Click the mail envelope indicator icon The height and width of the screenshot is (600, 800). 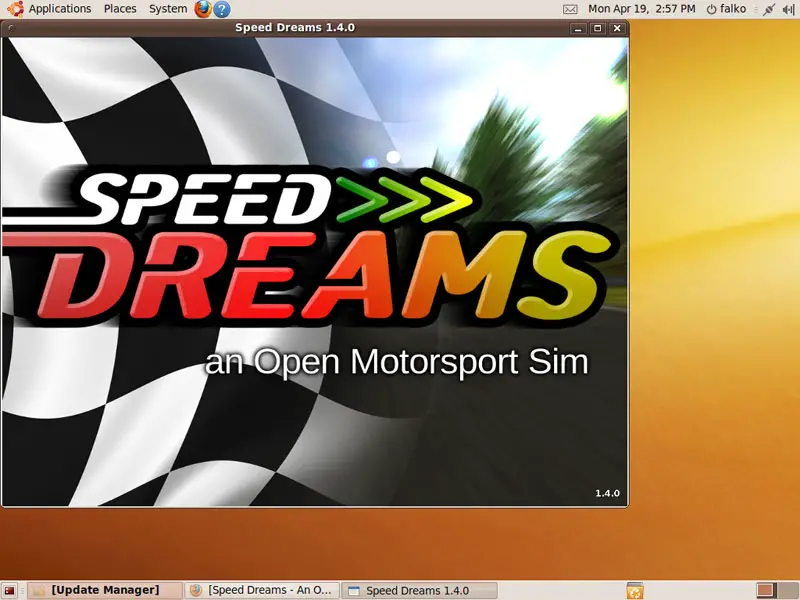[x=570, y=9]
